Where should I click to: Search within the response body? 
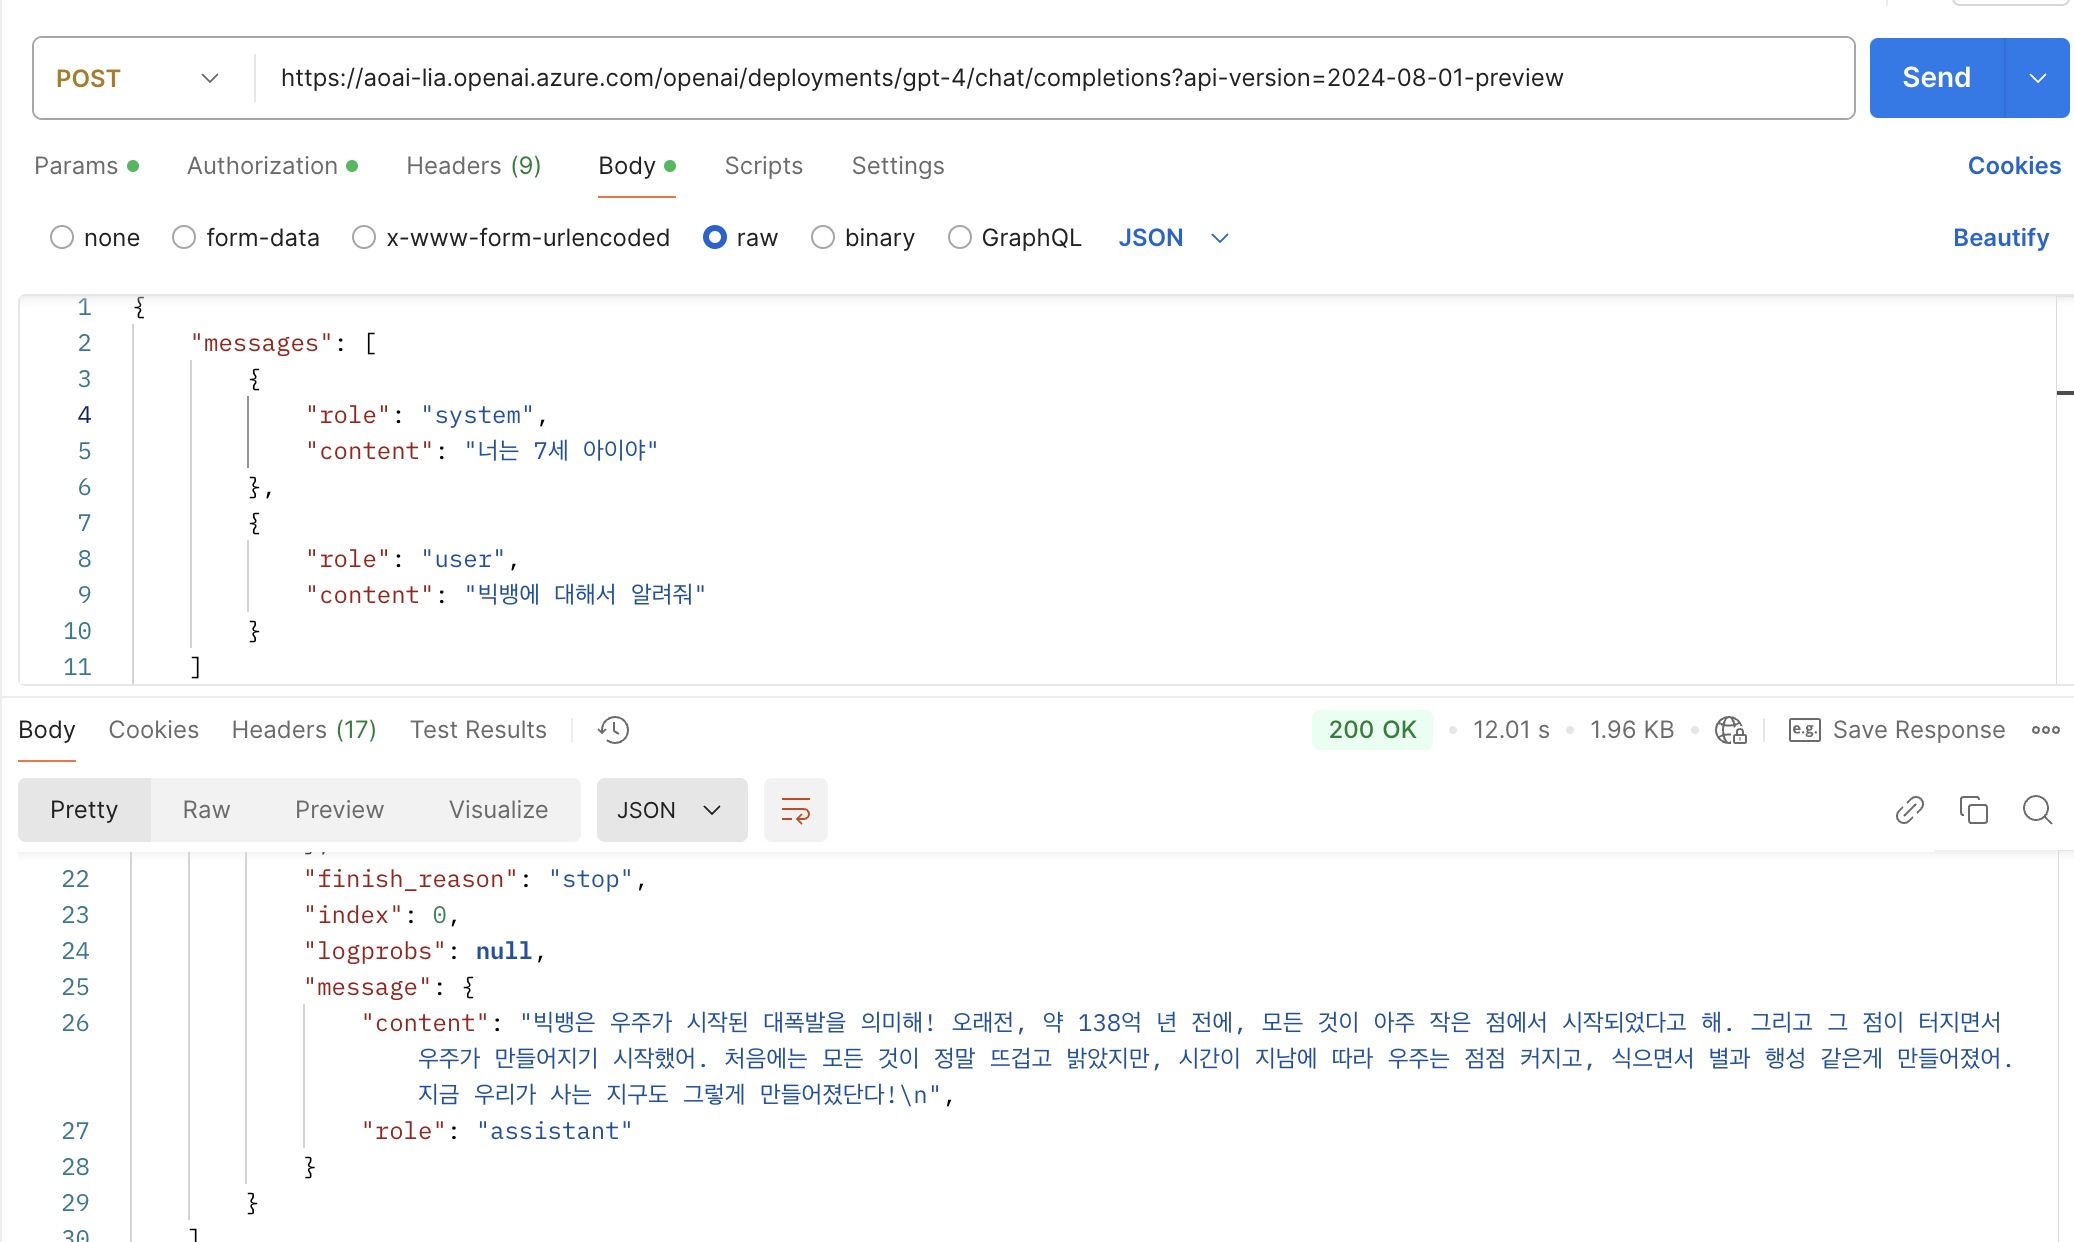point(2037,810)
